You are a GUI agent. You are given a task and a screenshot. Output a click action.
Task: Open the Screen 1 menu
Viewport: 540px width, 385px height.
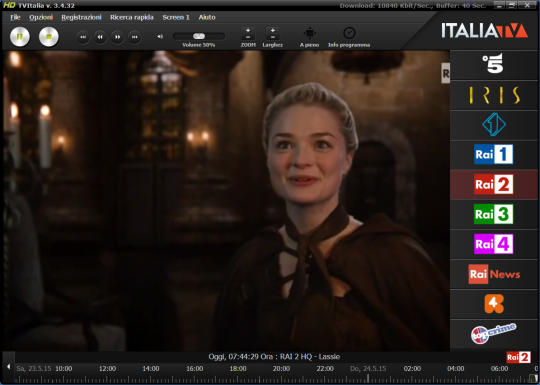[x=176, y=17]
